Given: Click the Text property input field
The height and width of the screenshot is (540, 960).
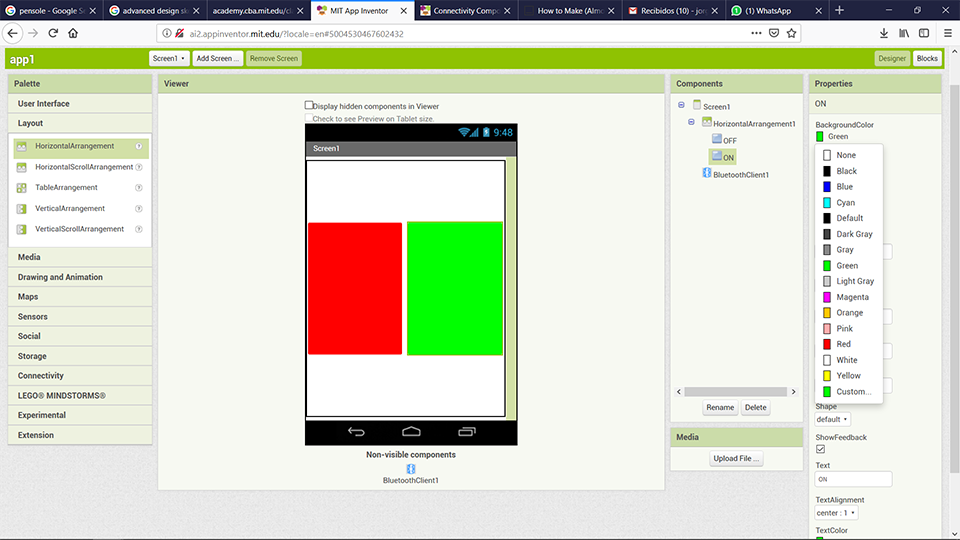Looking at the screenshot, I should point(853,479).
